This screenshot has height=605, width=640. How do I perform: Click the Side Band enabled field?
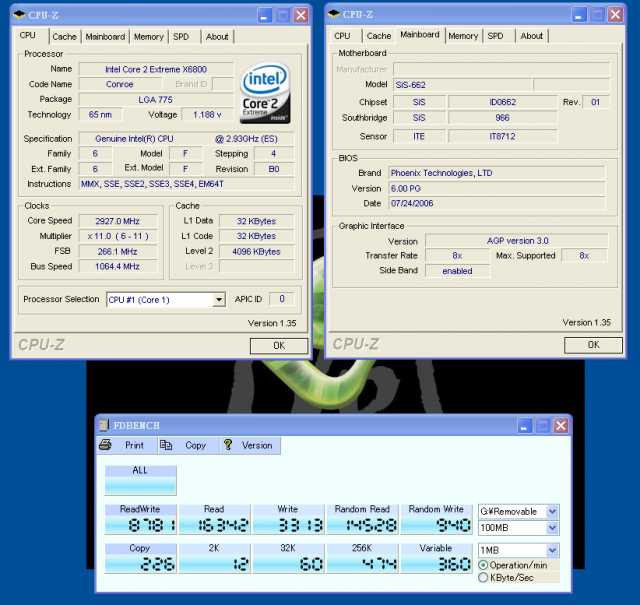[x=457, y=271]
